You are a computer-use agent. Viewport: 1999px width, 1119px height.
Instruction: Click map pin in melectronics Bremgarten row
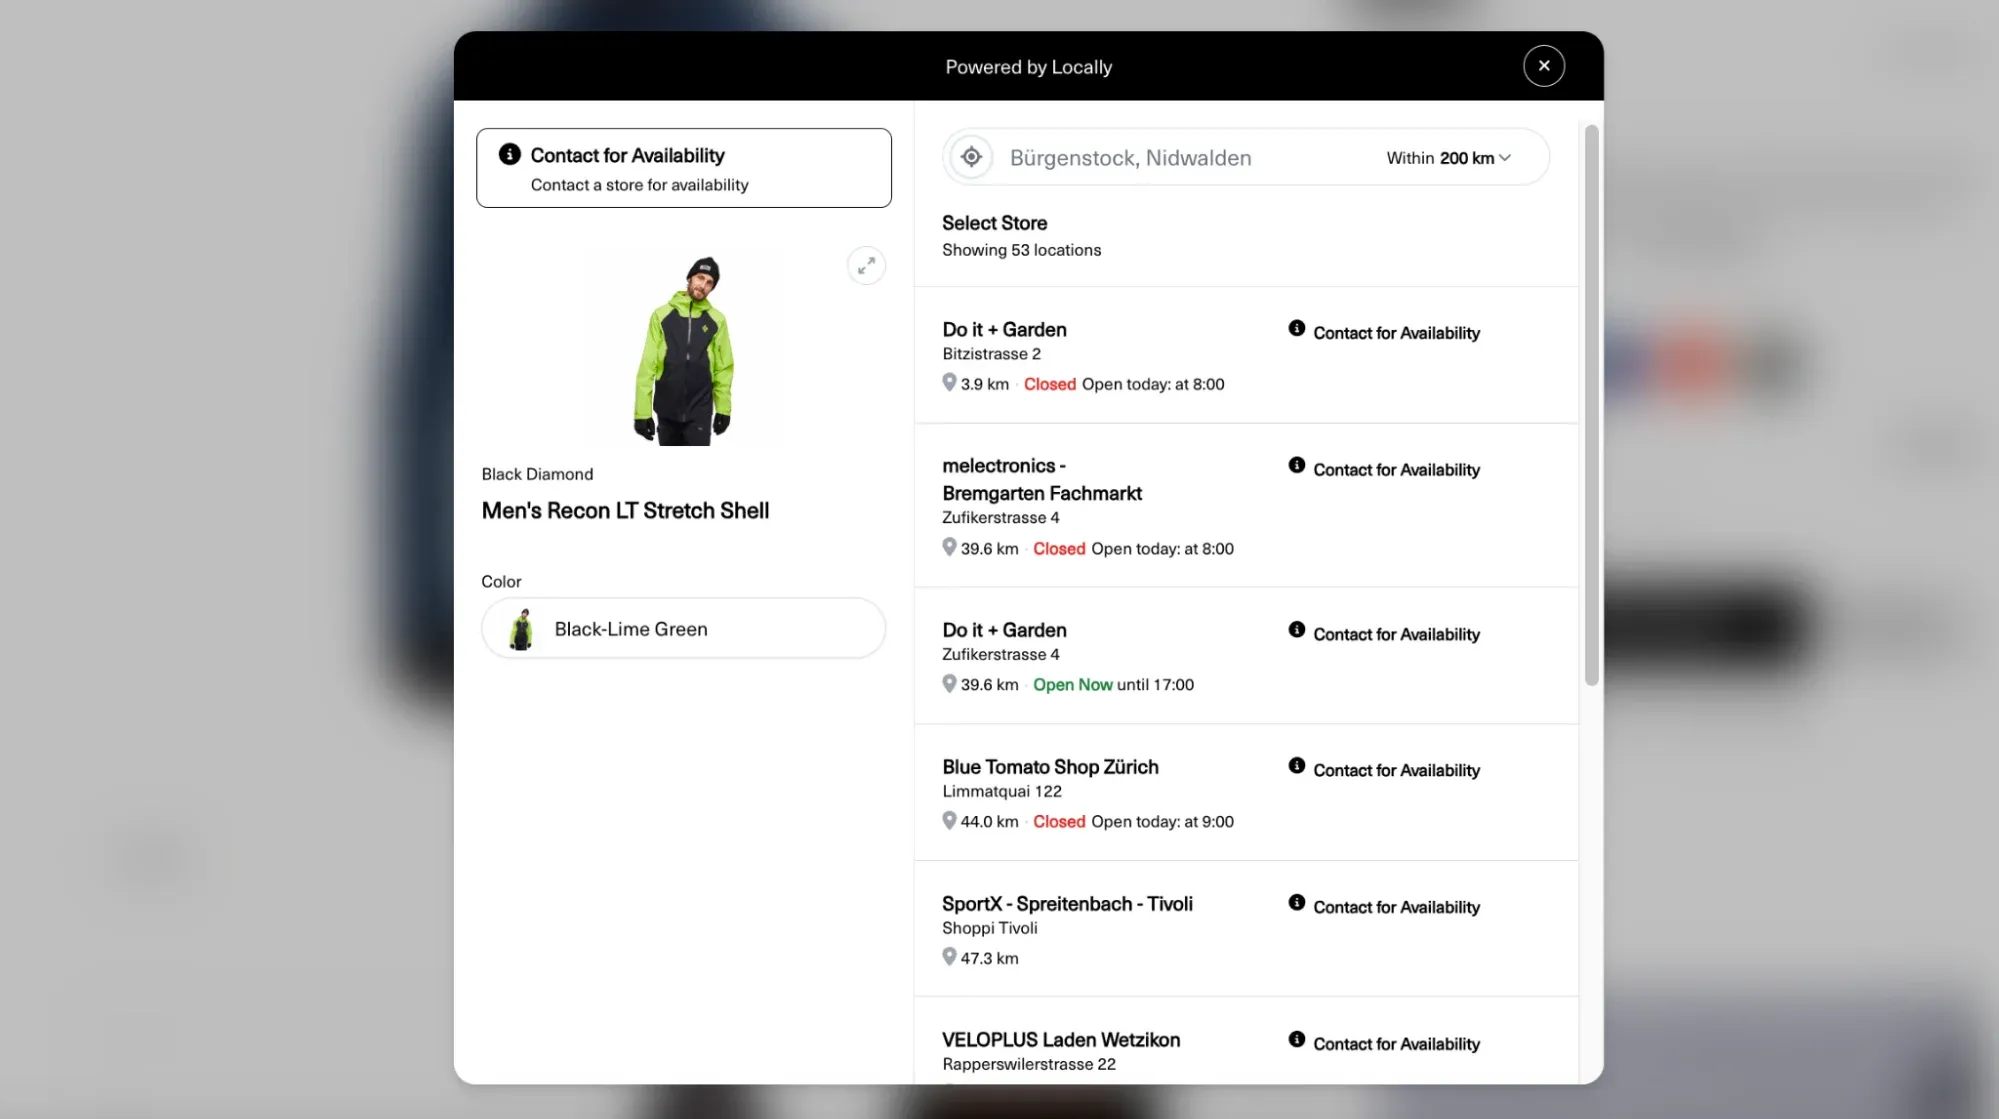(949, 547)
